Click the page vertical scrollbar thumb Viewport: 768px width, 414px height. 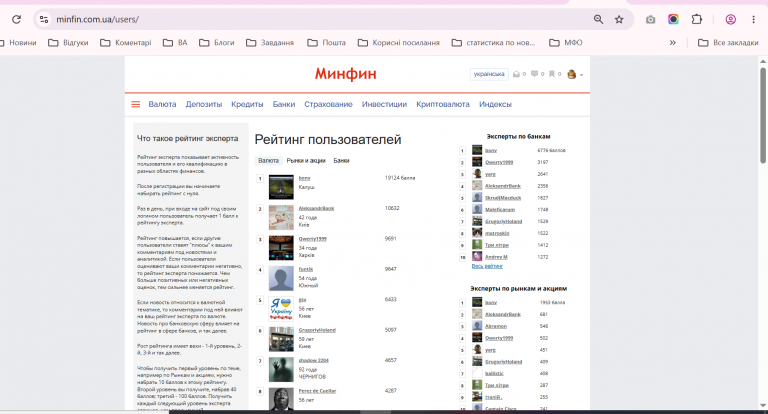(763, 115)
